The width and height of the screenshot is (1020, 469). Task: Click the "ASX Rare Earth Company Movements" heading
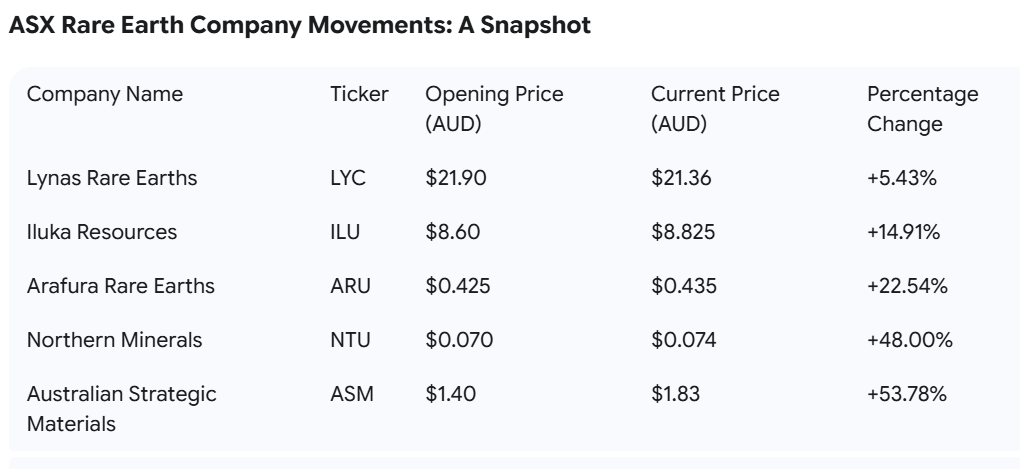(x=299, y=26)
